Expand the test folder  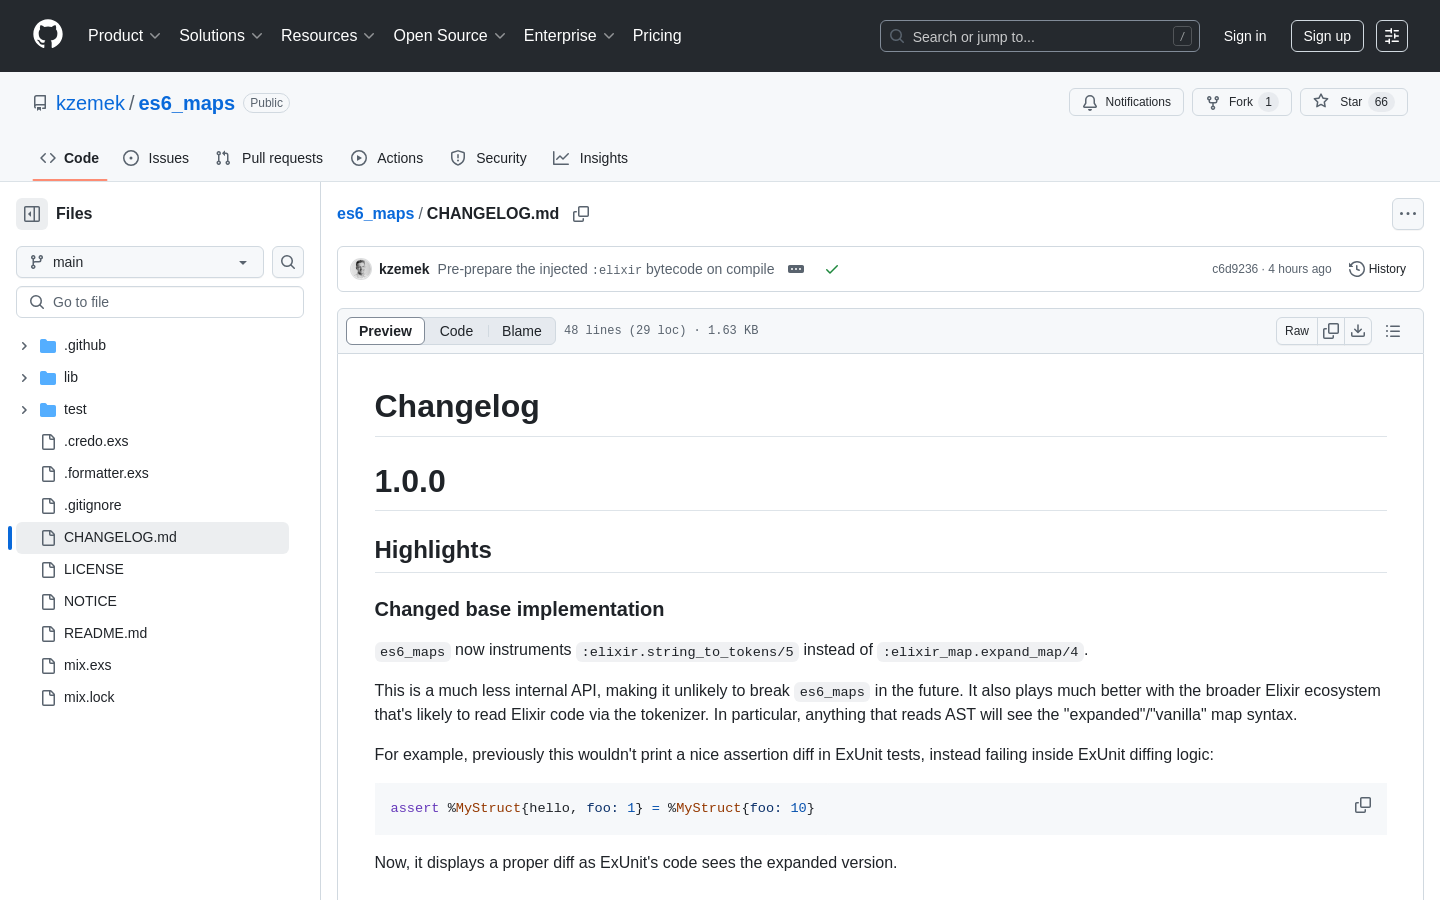tap(24, 409)
